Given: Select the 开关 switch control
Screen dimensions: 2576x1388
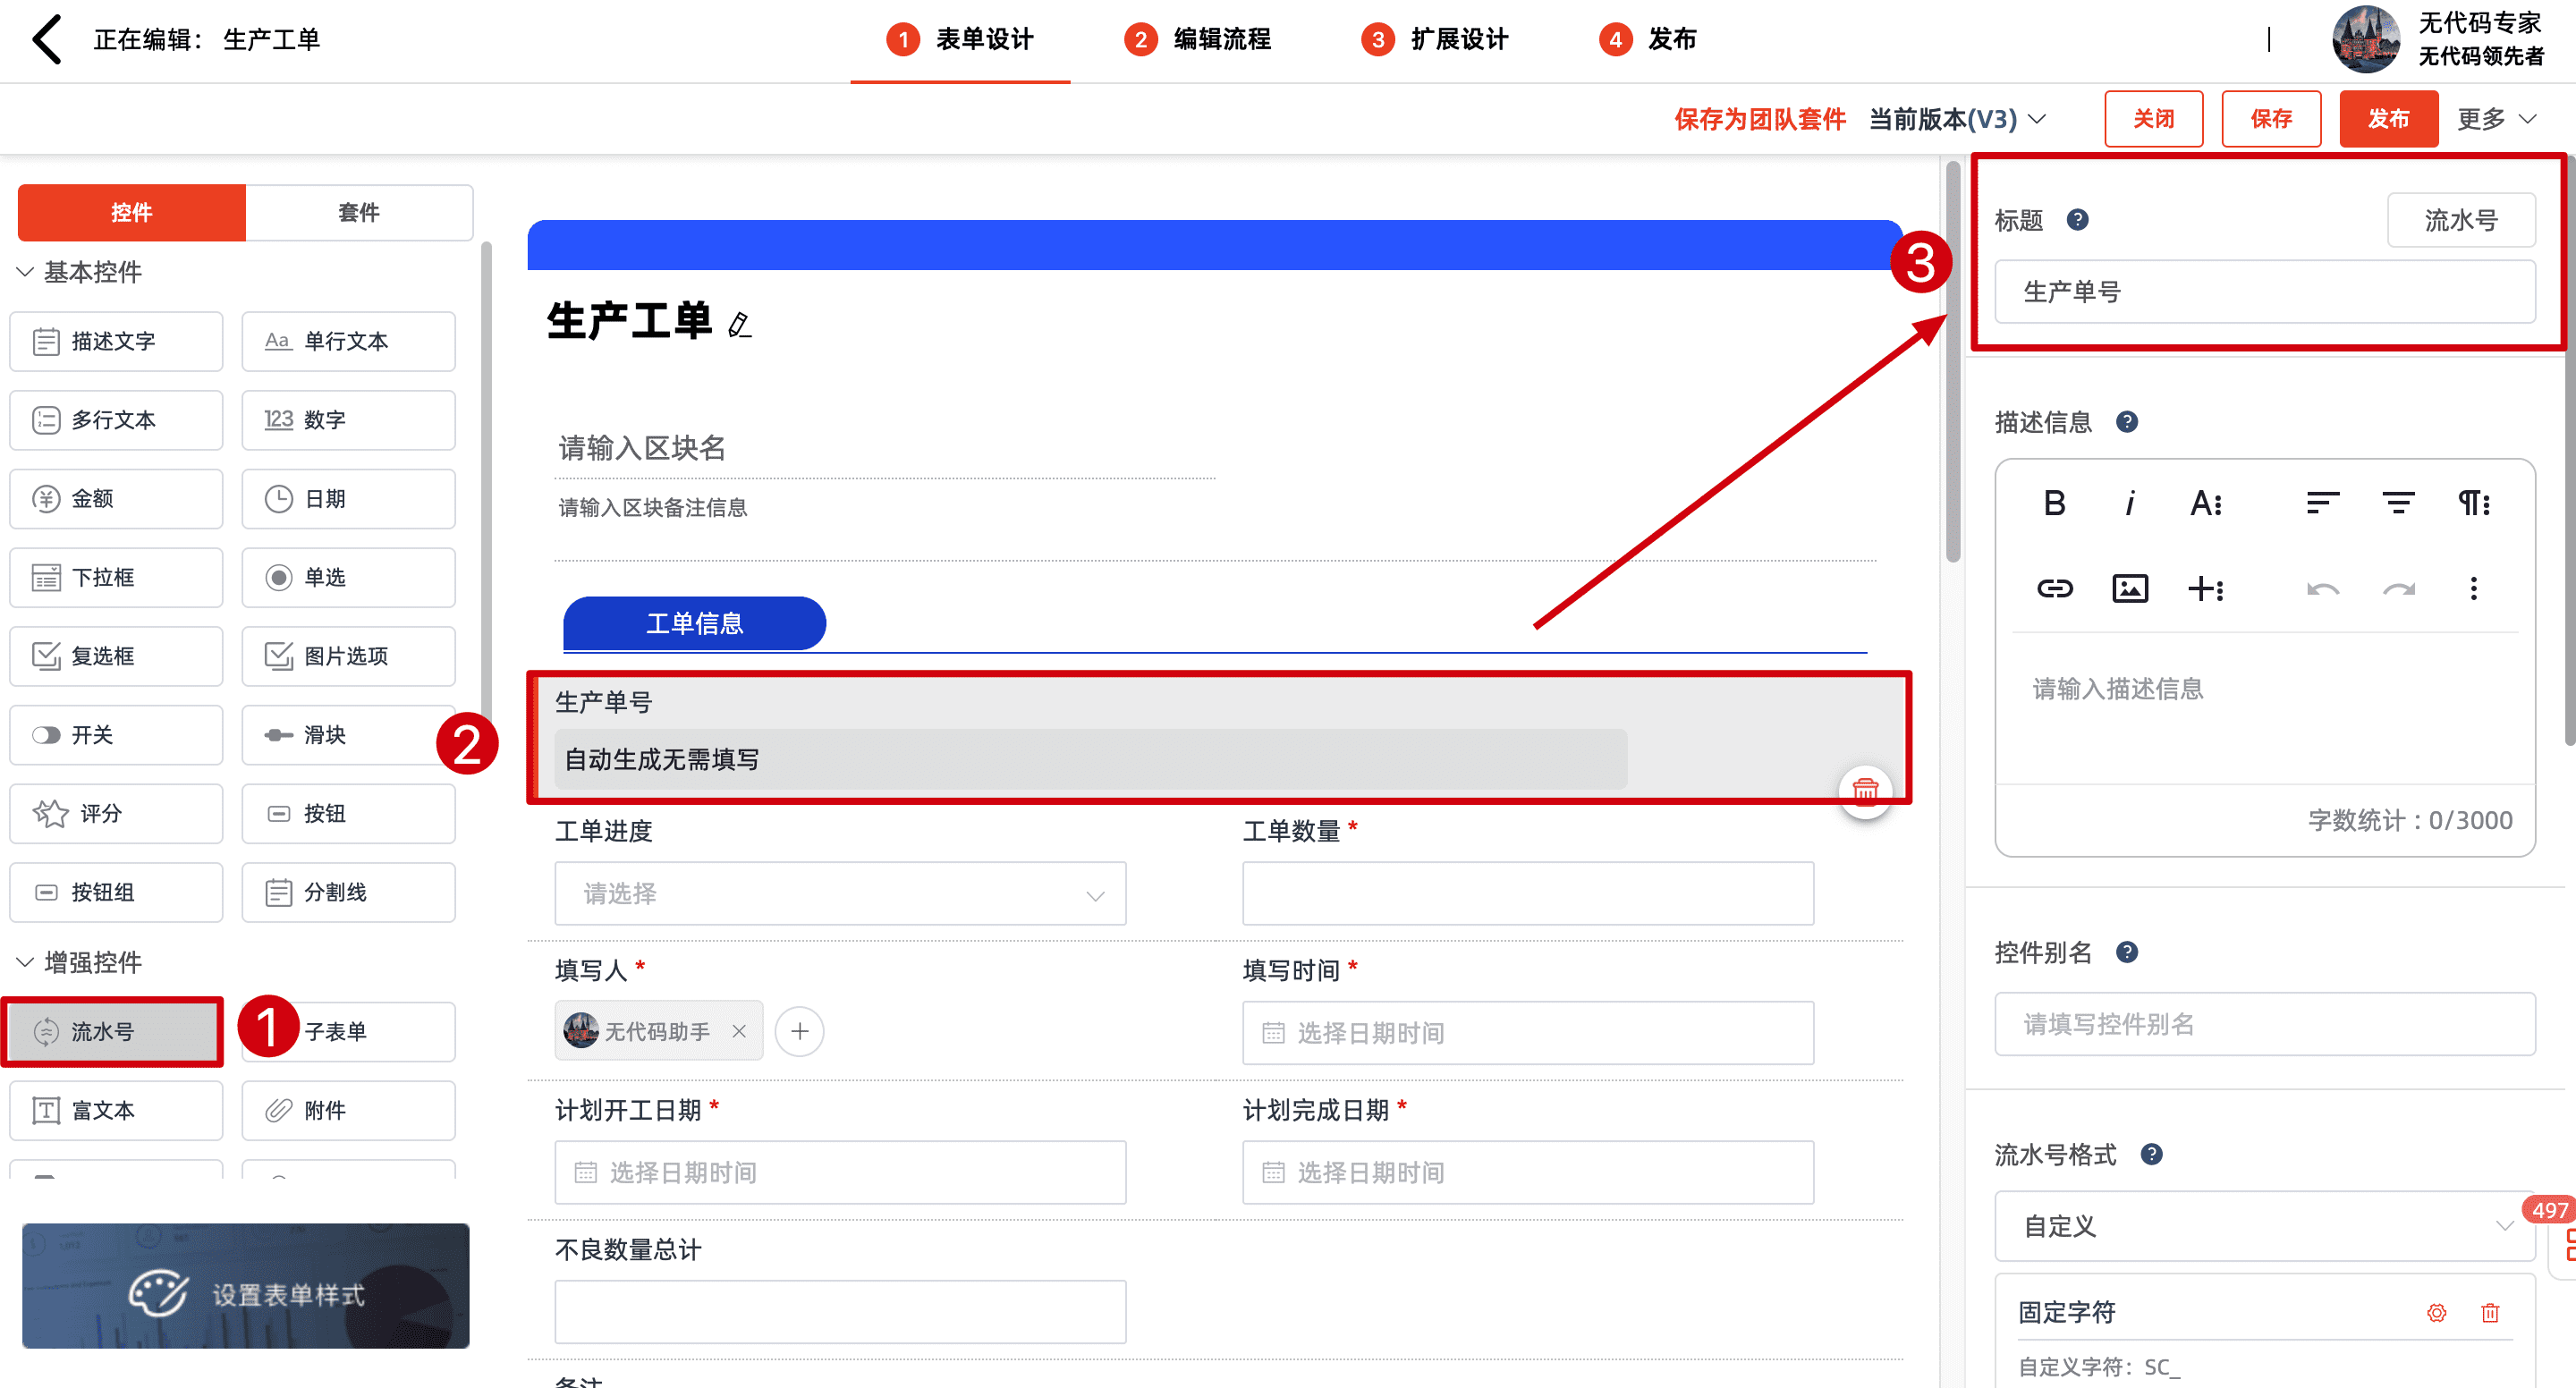Looking at the screenshot, I should point(116,735).
